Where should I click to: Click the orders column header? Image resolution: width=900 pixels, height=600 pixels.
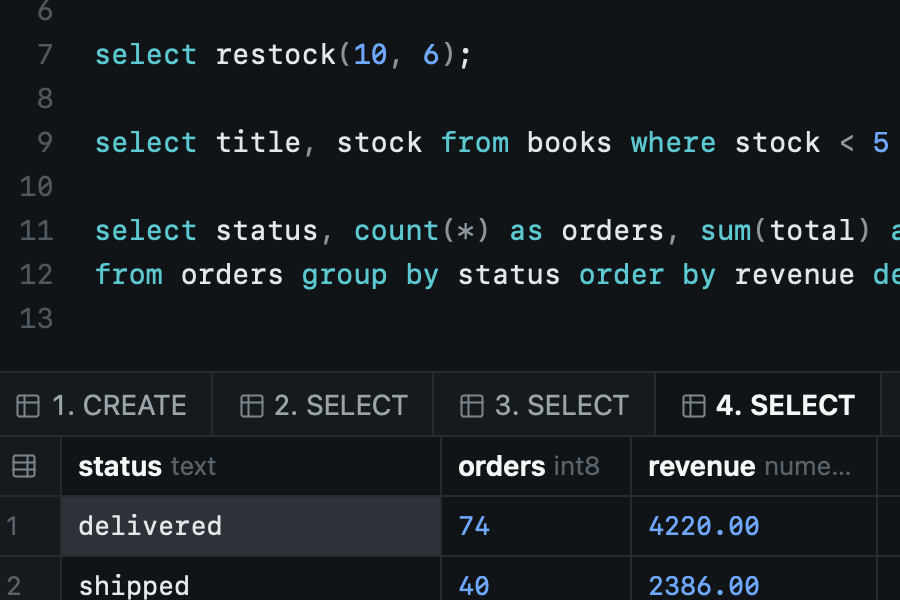pyautogui.click(x=536, y=466)
